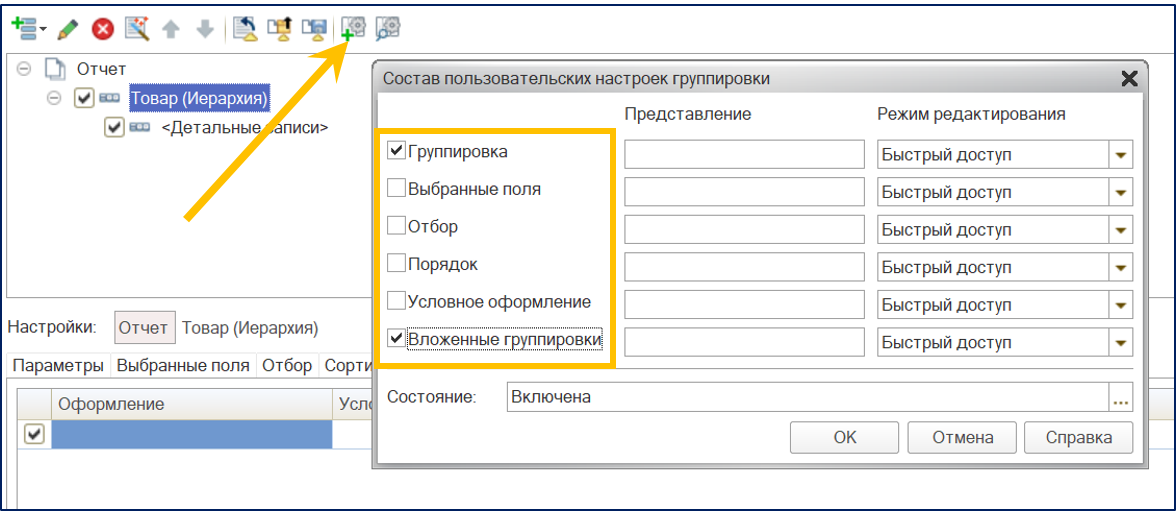Open the edit mode dropdown for Порядок row
Viewport: 1176px width, 511px height.
(x=1120, y=267)
